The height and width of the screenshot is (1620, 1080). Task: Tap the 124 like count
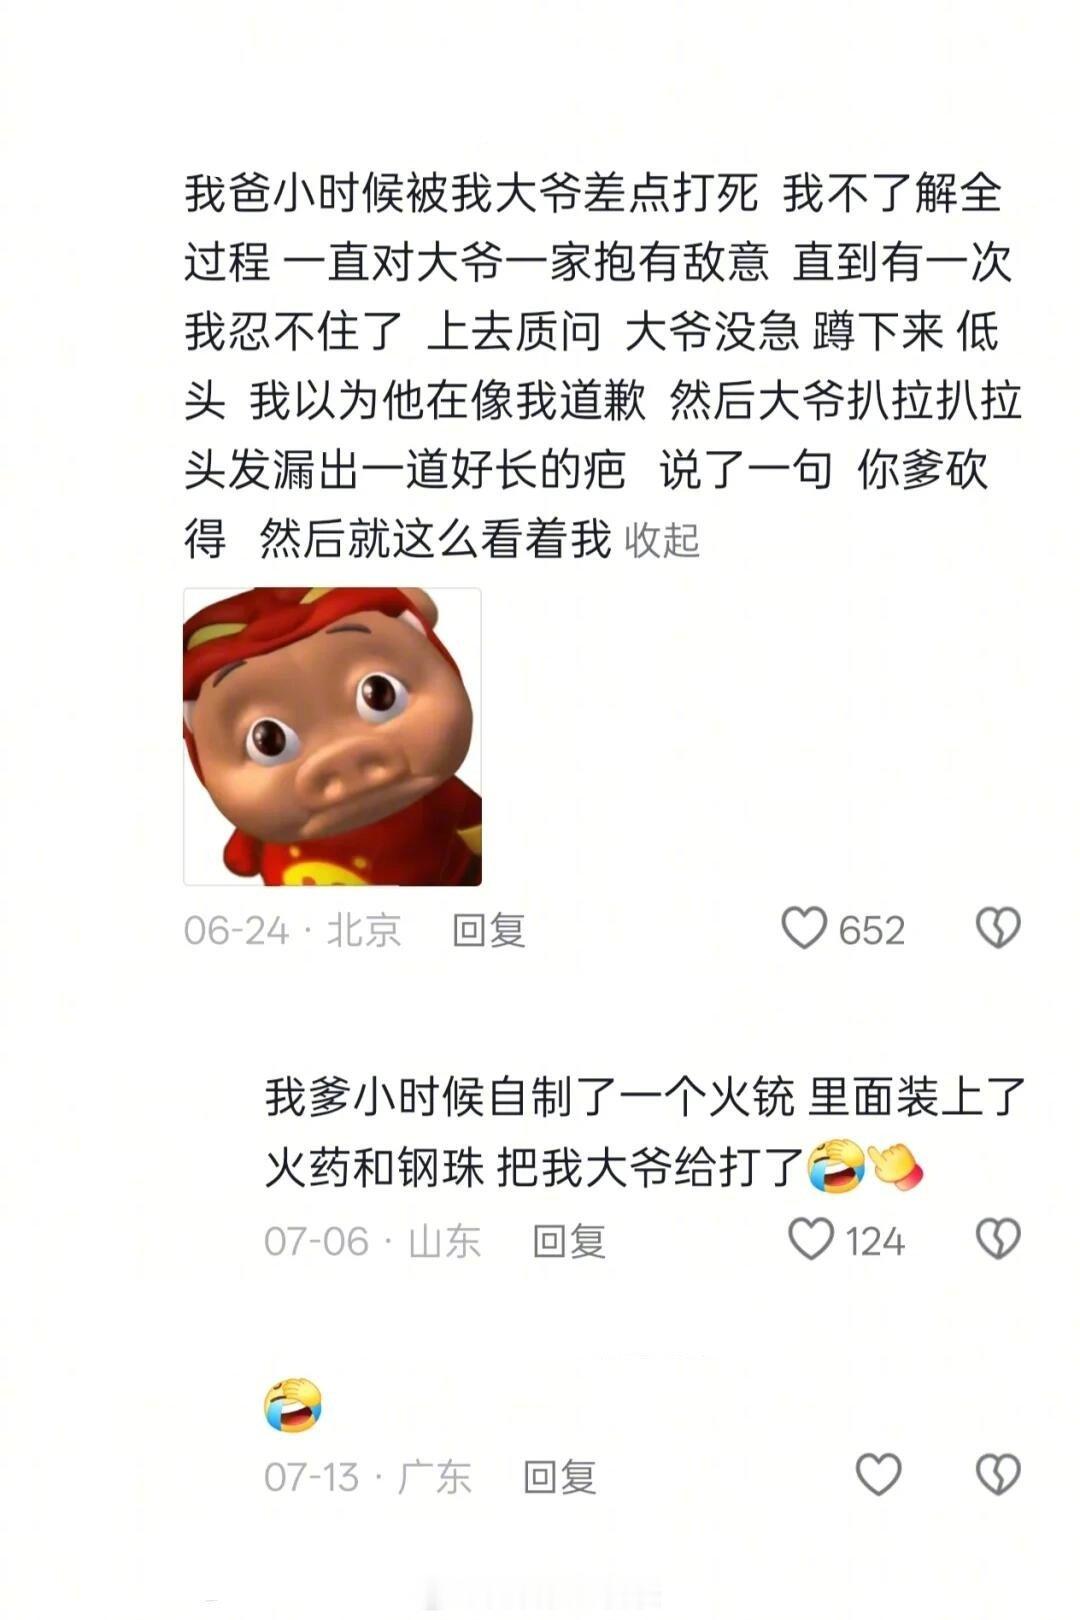[x=875, y=1241]
